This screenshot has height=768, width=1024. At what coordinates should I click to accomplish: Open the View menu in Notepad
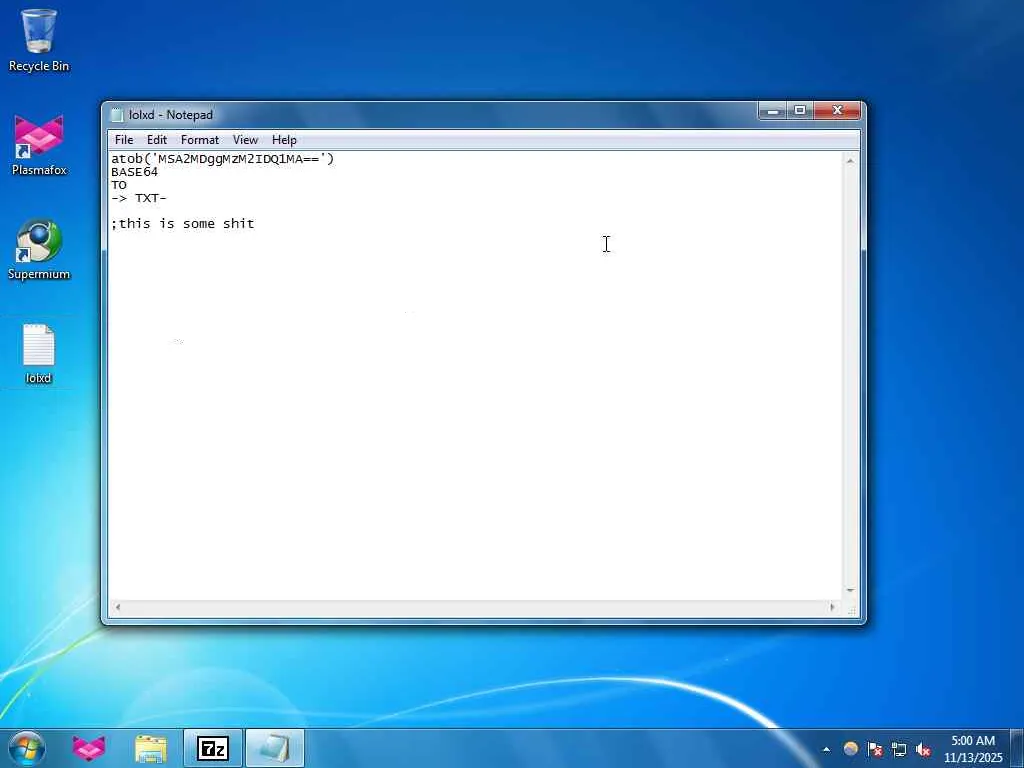coord(246,140)
